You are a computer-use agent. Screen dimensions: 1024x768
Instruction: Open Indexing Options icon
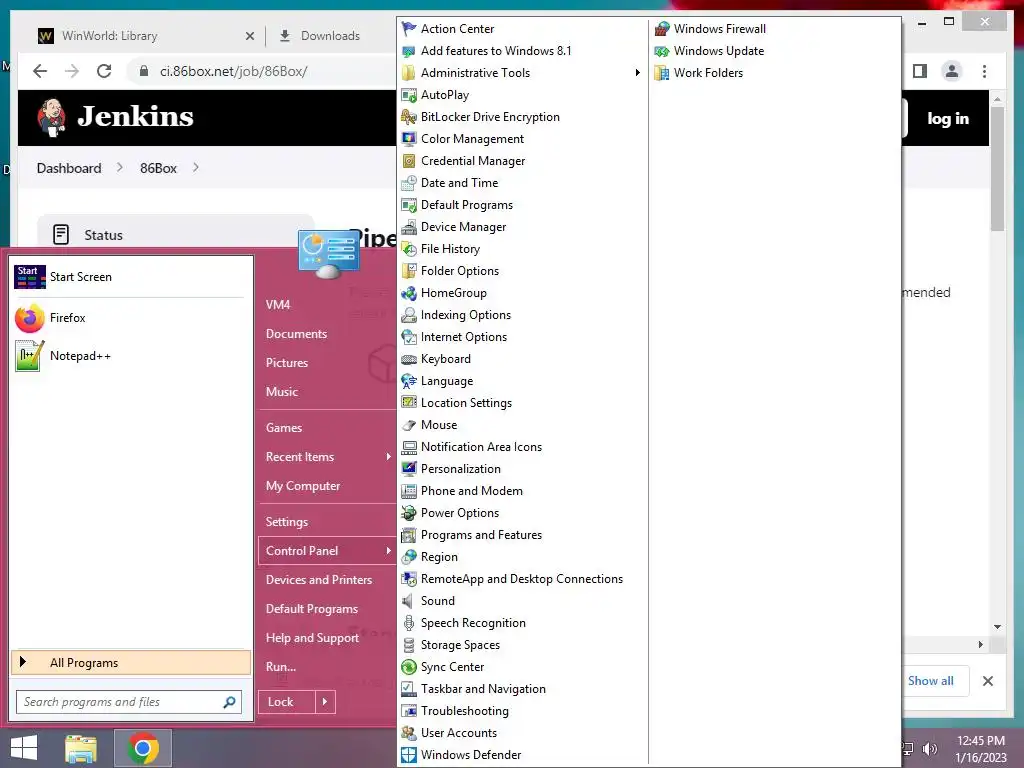click(409, 315)
